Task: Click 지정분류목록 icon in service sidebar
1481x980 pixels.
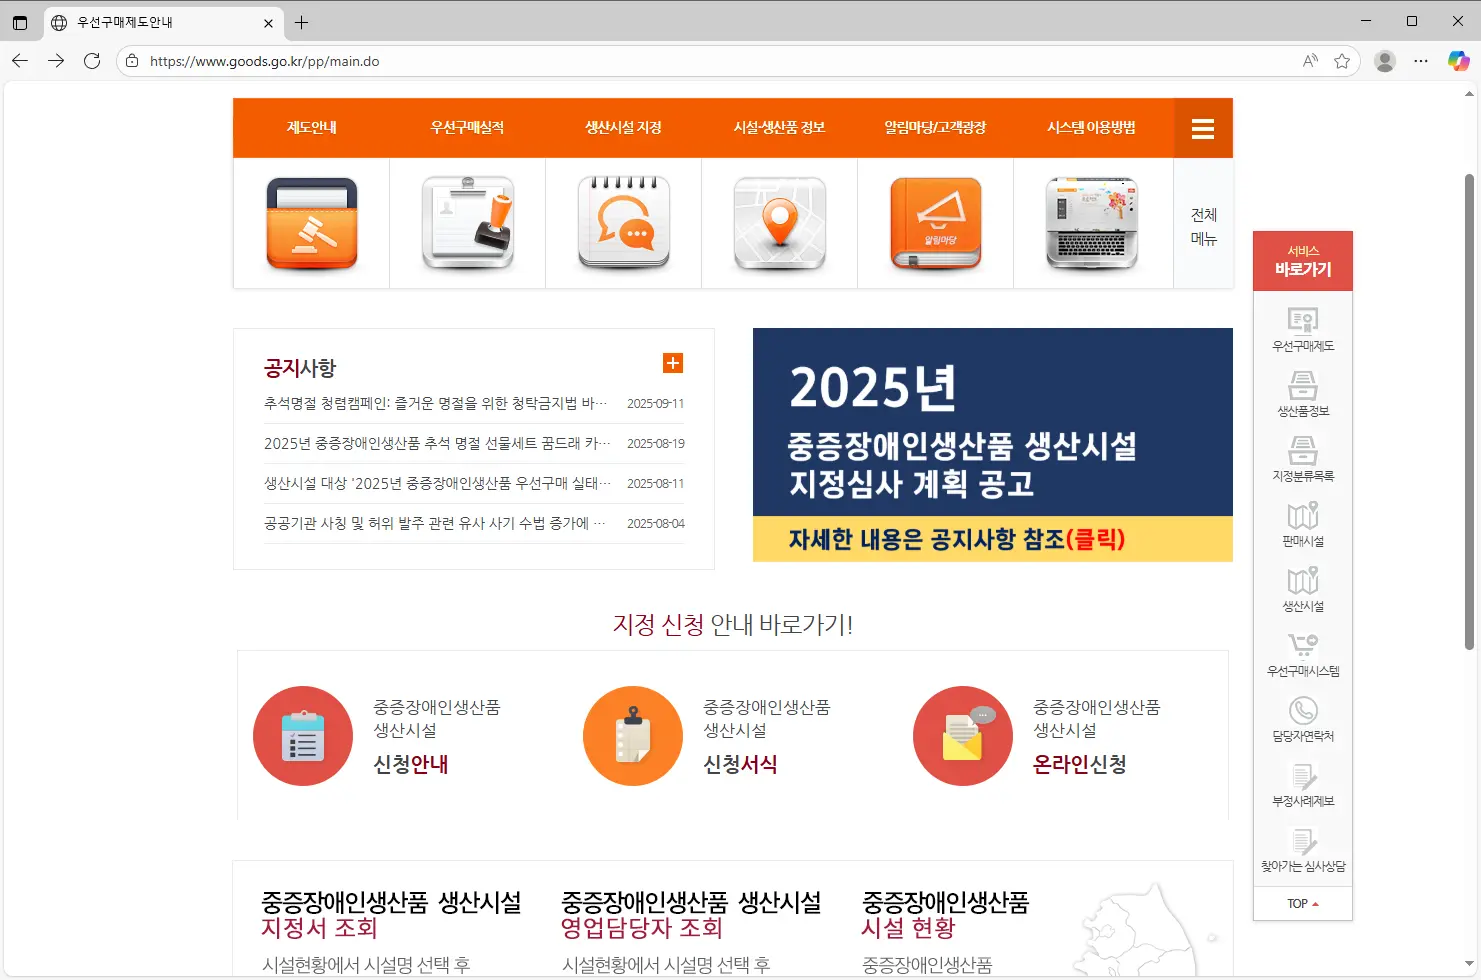Action: [x=1303, y=450]
